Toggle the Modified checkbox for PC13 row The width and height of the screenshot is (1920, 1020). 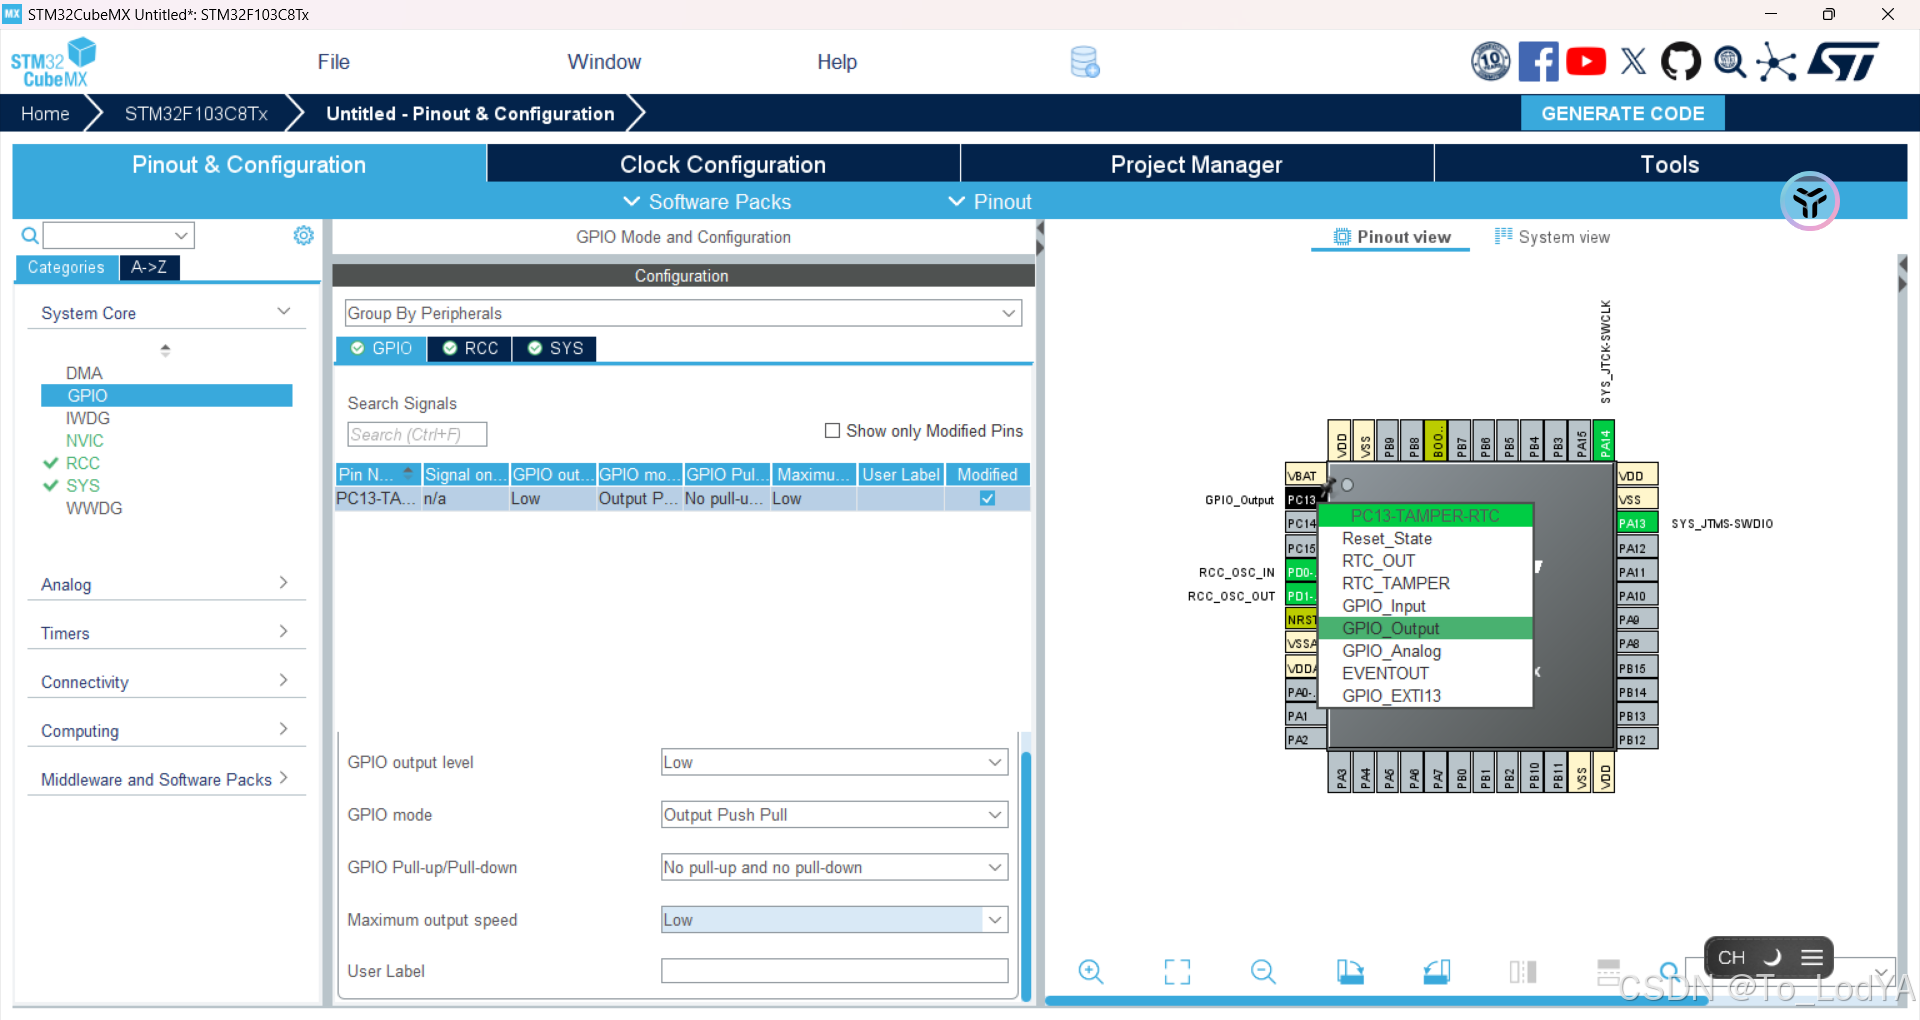pos(987,499)
